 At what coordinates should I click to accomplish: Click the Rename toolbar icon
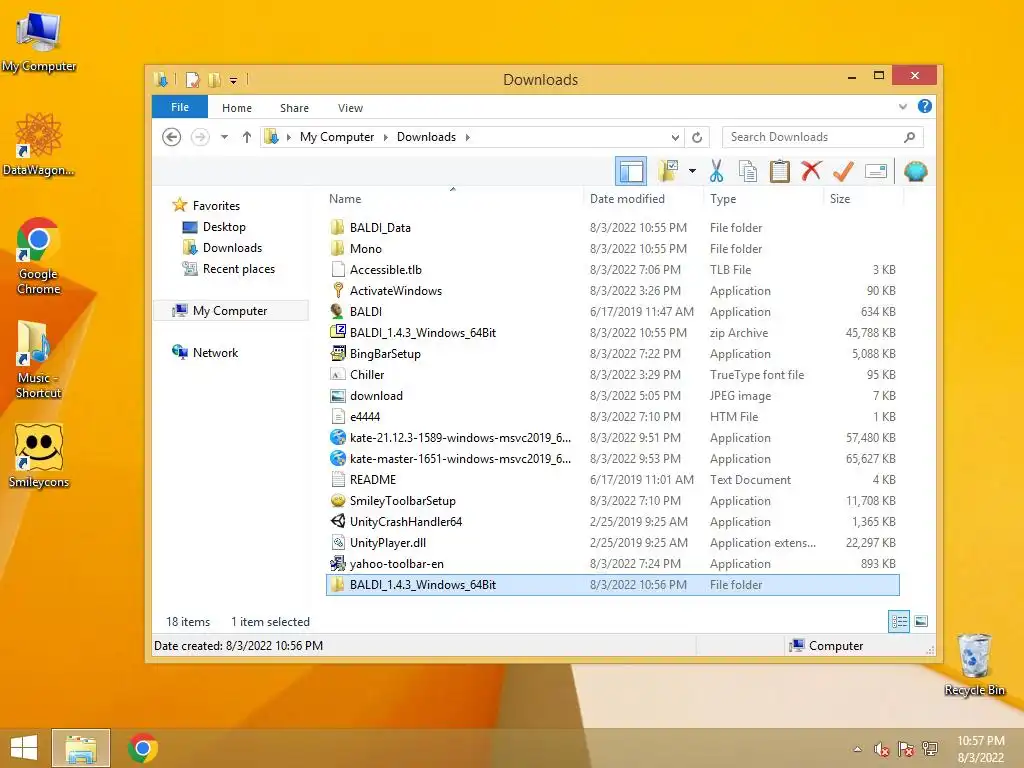pyautogui.click(x=876, y=171)
